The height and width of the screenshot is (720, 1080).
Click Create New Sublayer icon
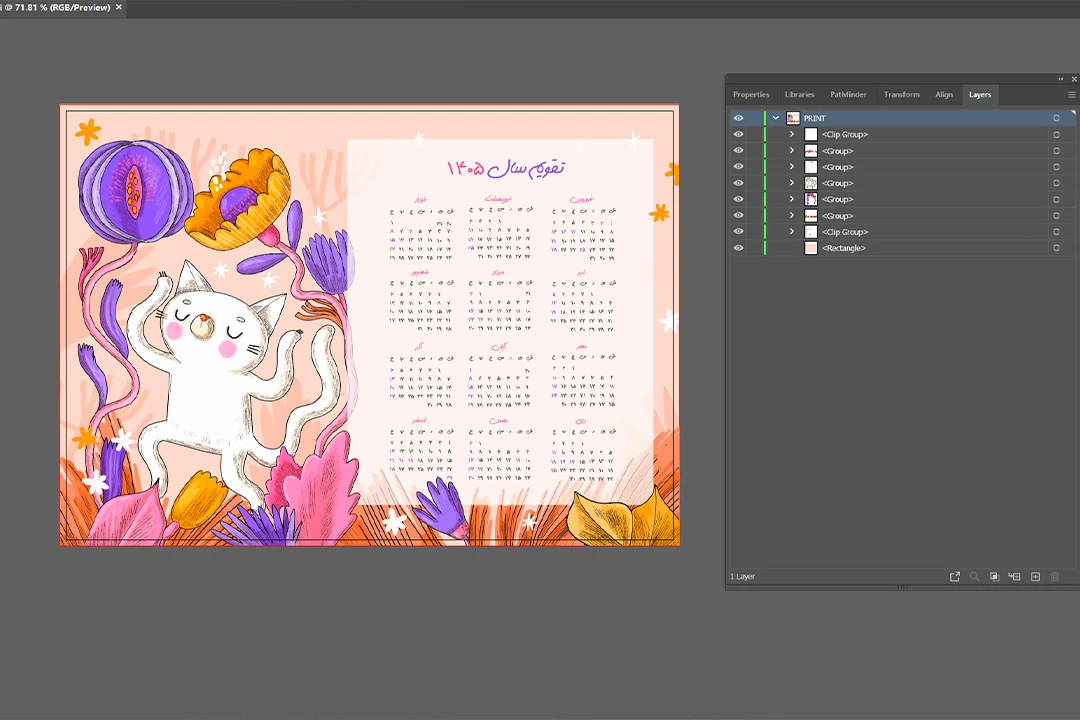point(1014,577)
